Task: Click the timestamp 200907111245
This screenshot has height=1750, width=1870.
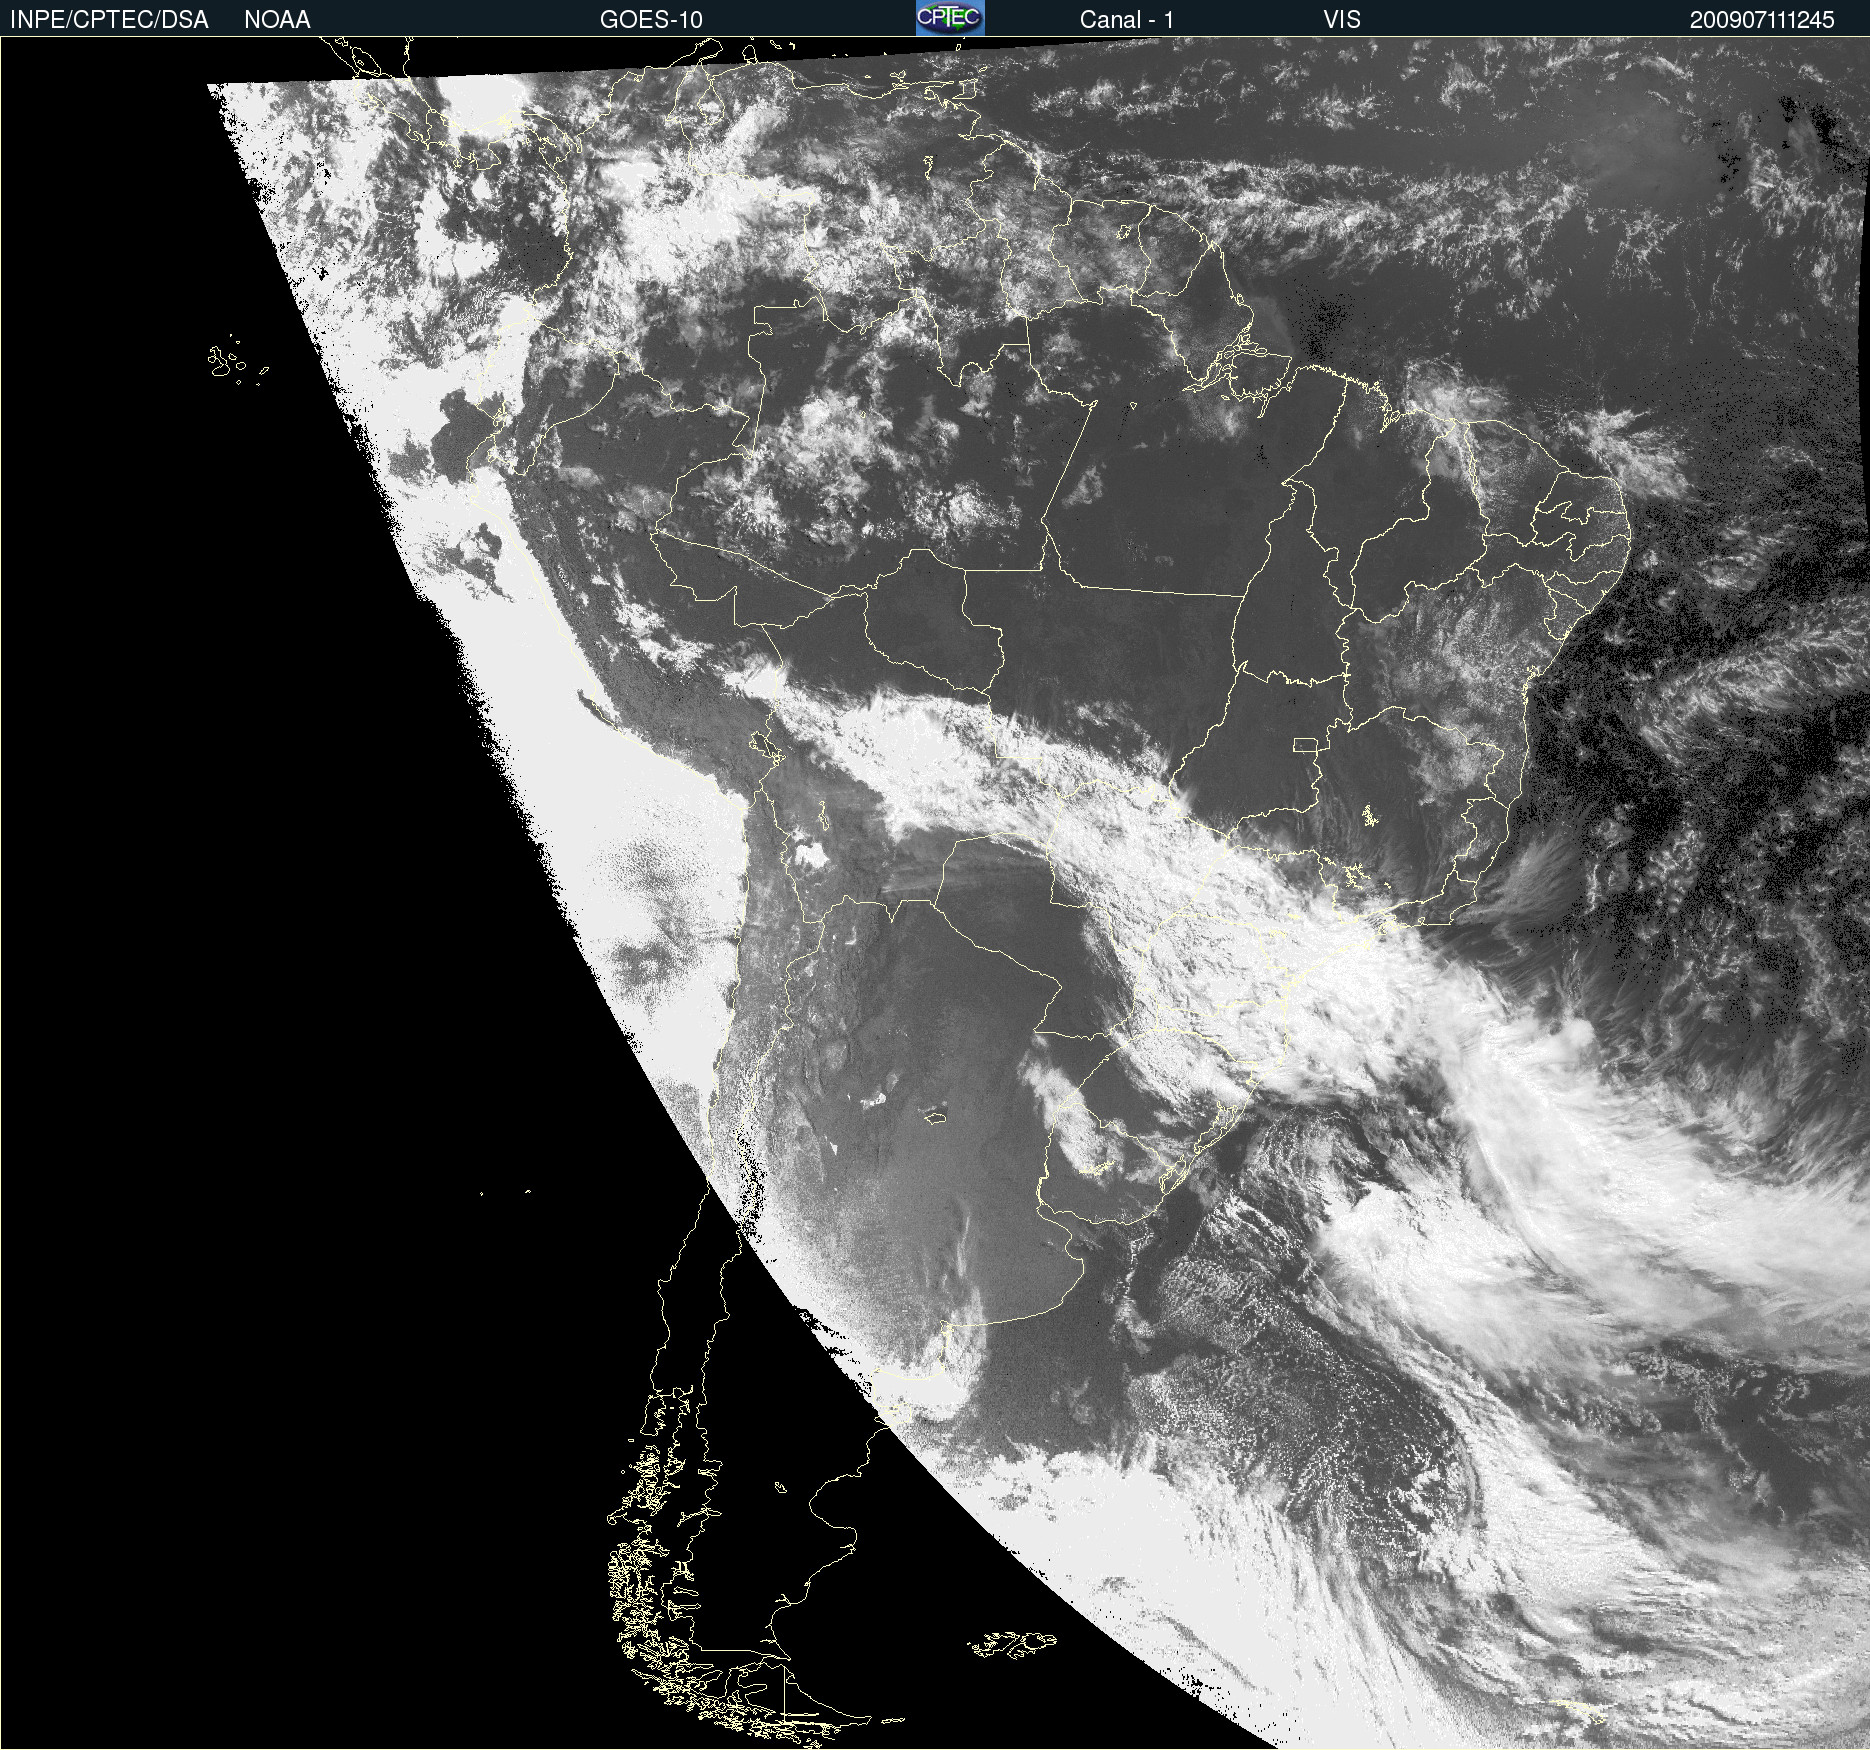Action: pos(1762,20)
